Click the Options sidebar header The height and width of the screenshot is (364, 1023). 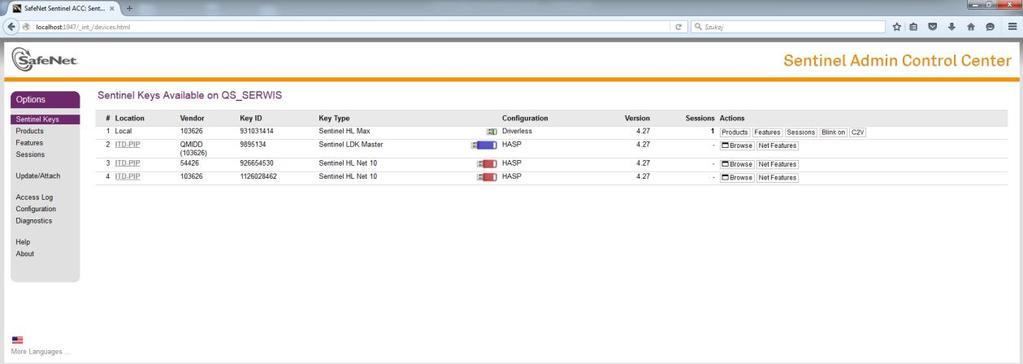pos(45,100)
